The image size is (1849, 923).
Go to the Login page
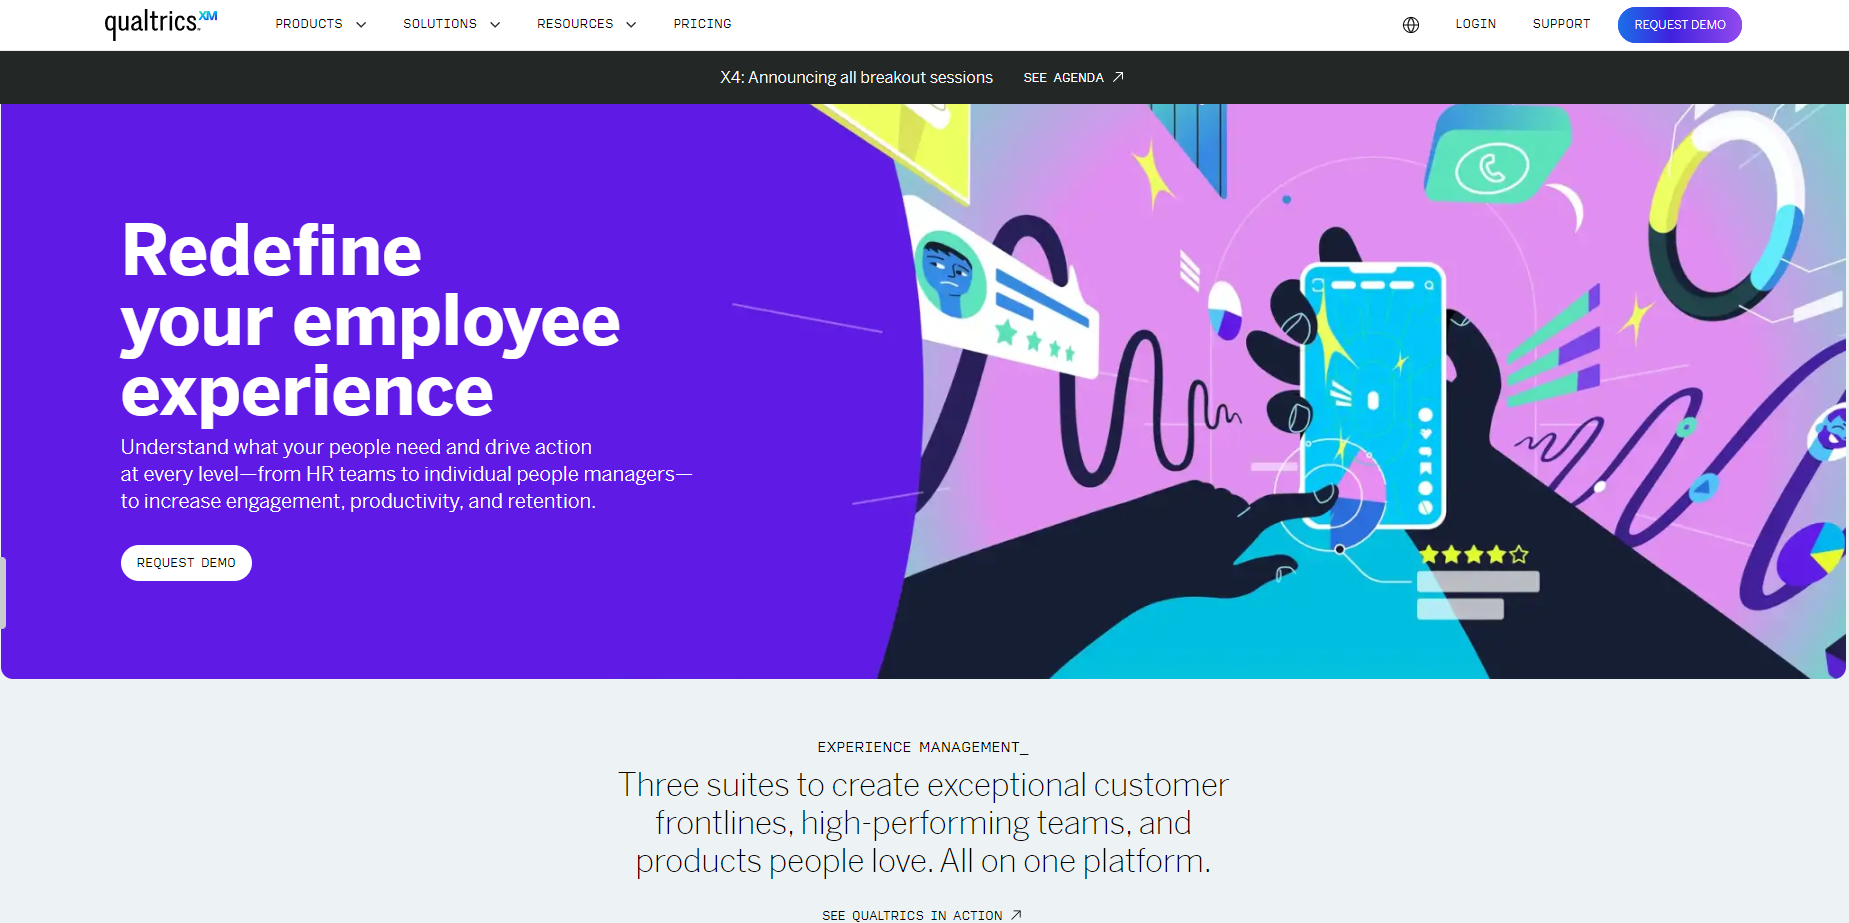(1476, 24)
